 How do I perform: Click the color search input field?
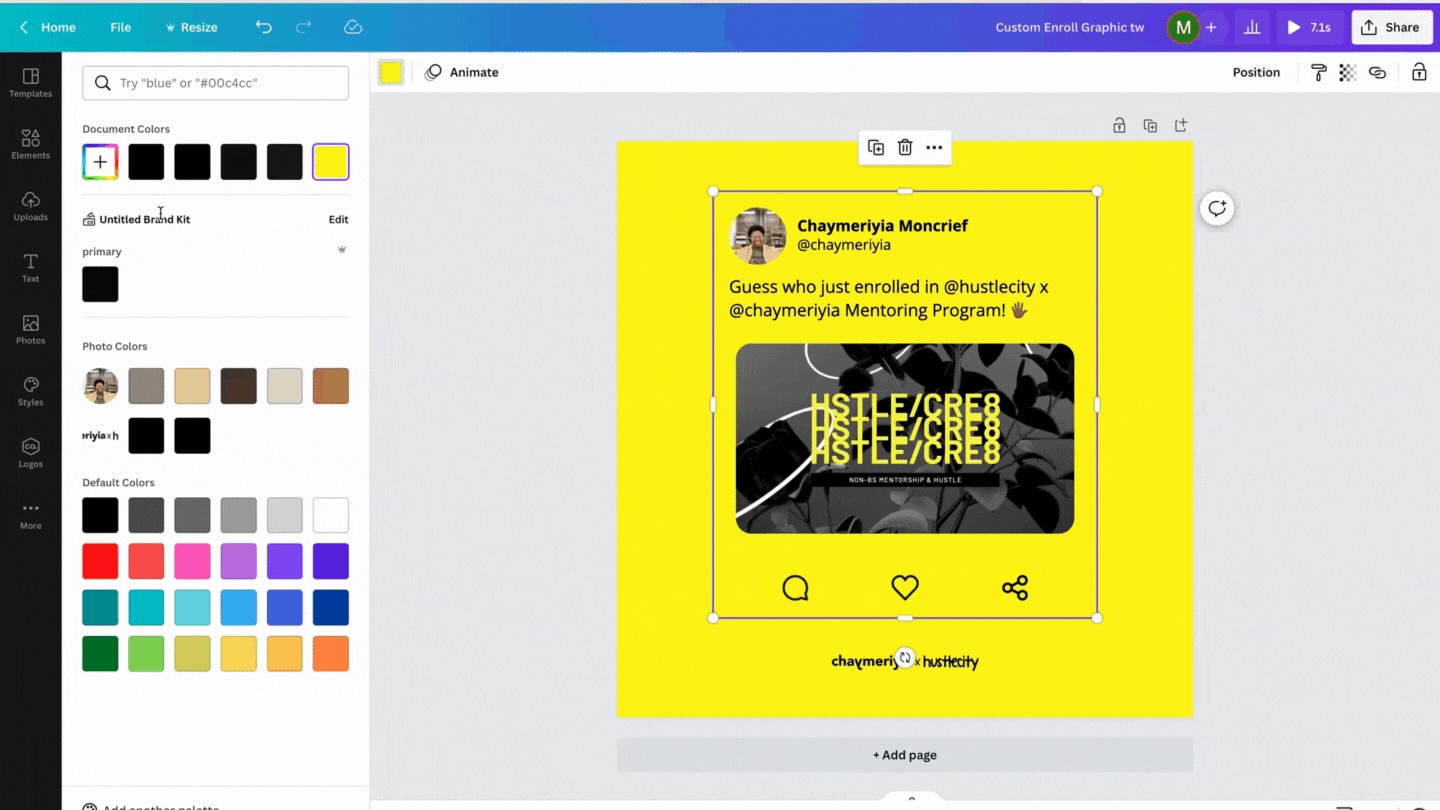pos(216,83)
